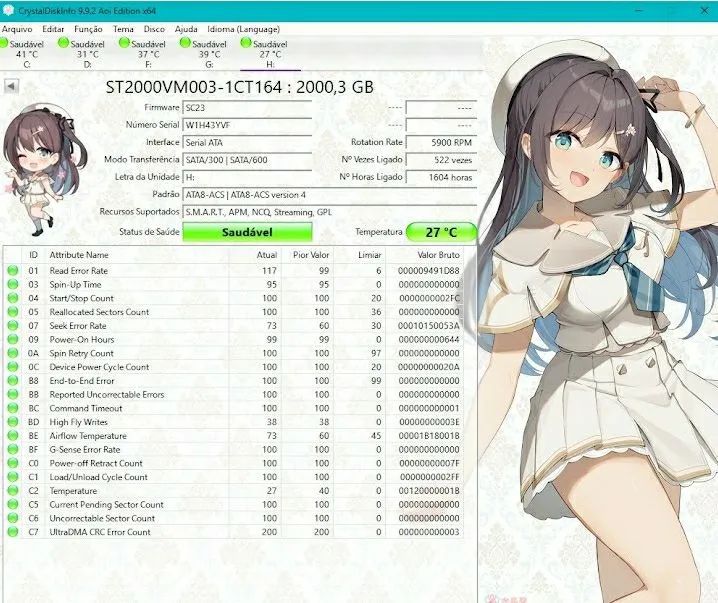This screenshot has width=718, height=603.
Task: Click the 27 °C temperature button
Action: tap(441, 232)
